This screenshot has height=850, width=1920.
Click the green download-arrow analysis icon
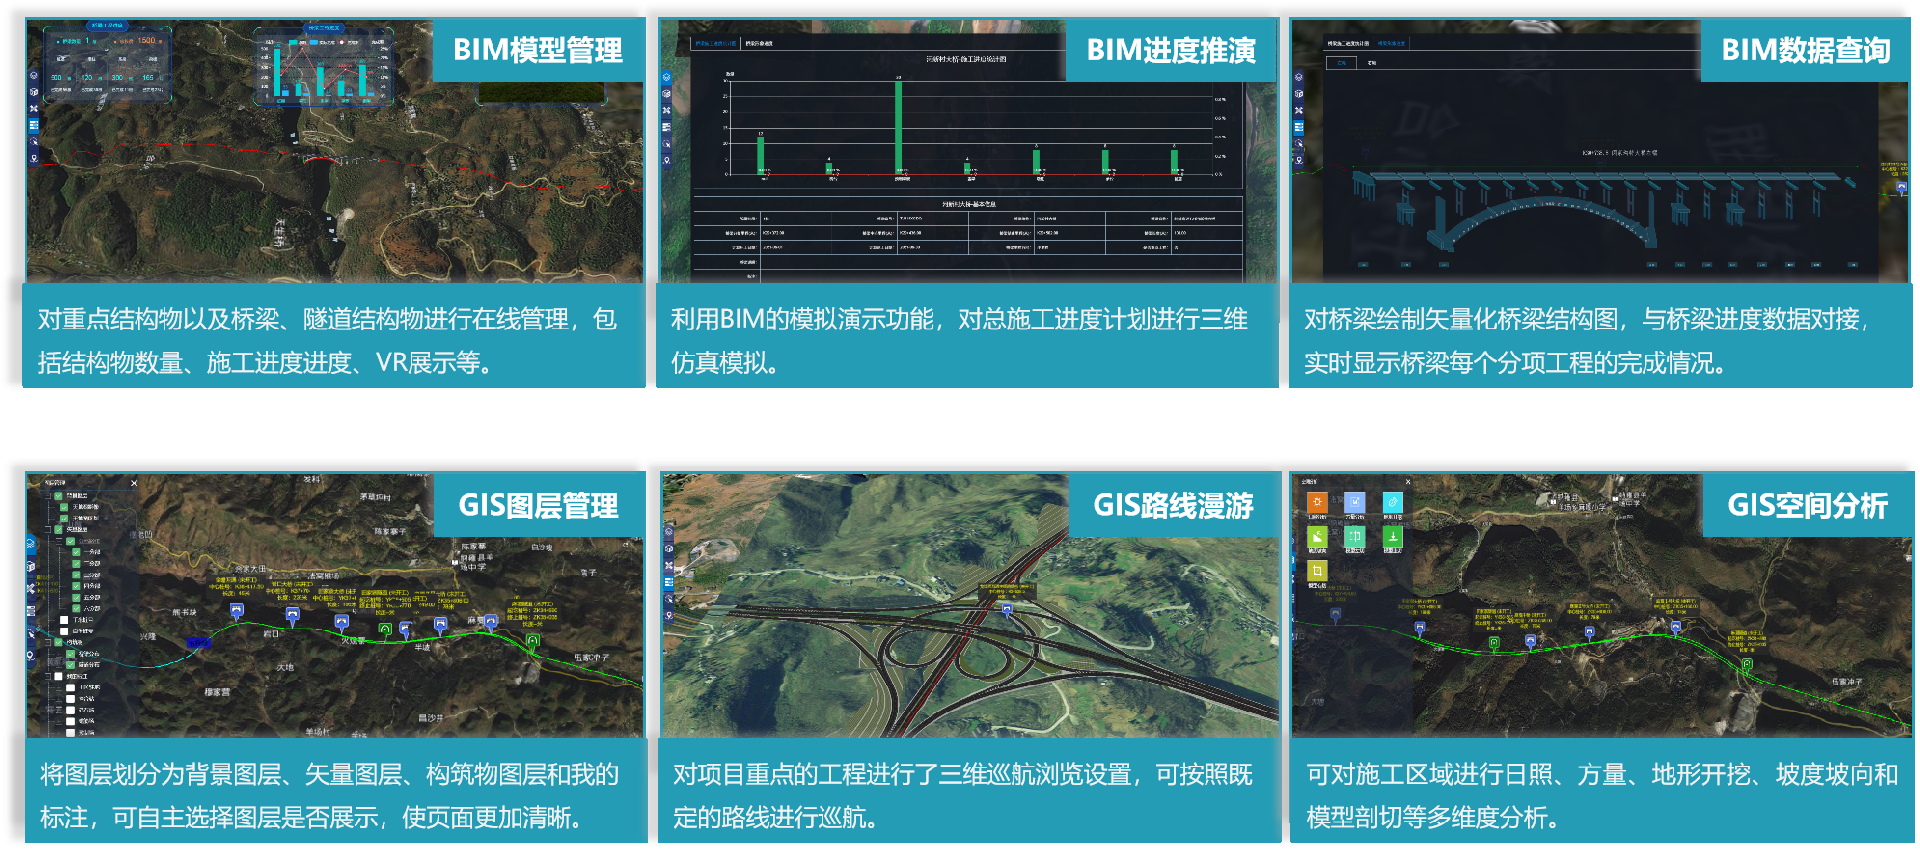coord(1392,537)
